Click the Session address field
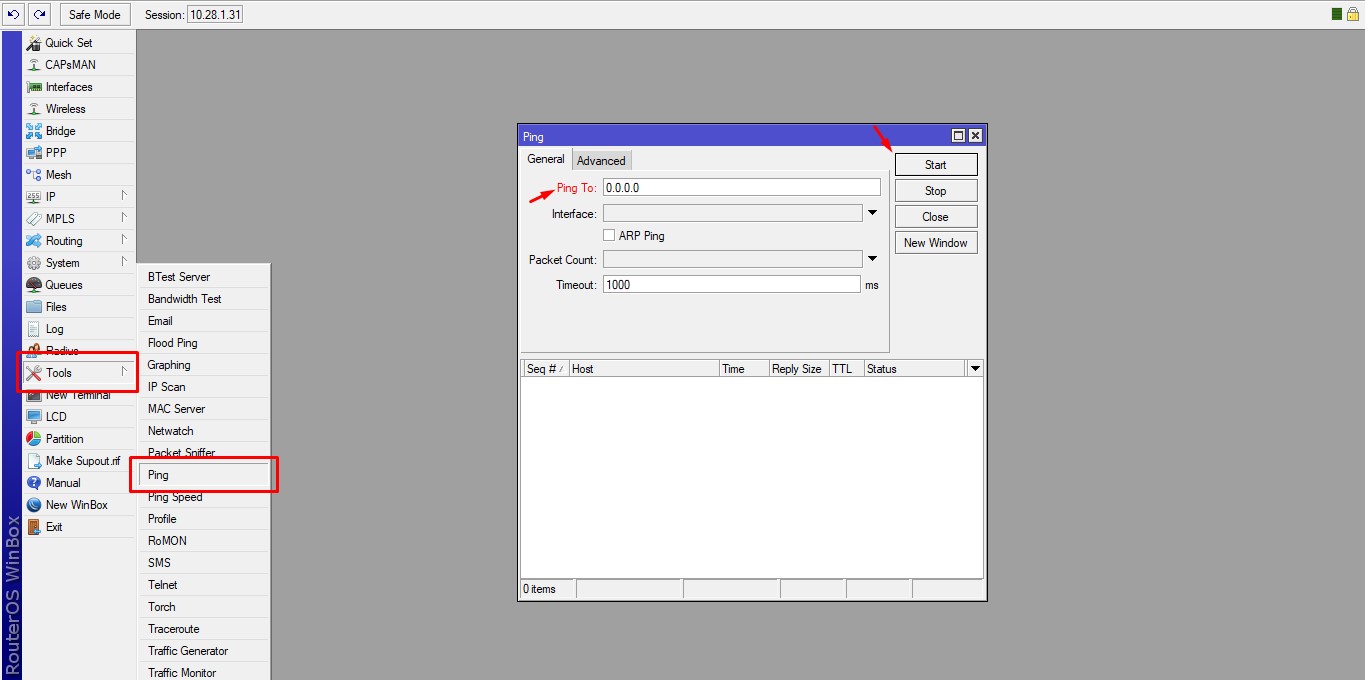The width and height of the screenshot is (1365, 680). (x=215, y=15)
